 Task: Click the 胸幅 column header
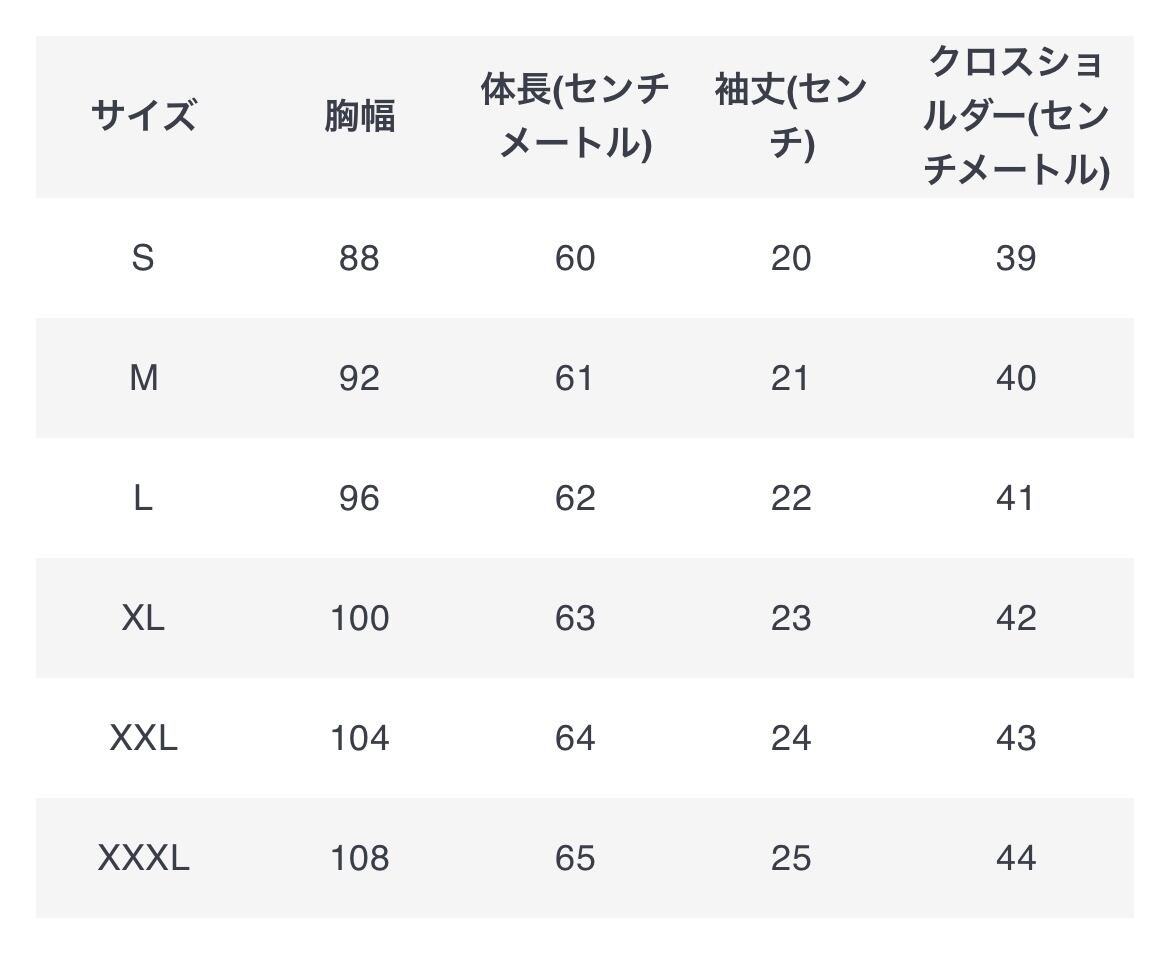click(359, 117)
